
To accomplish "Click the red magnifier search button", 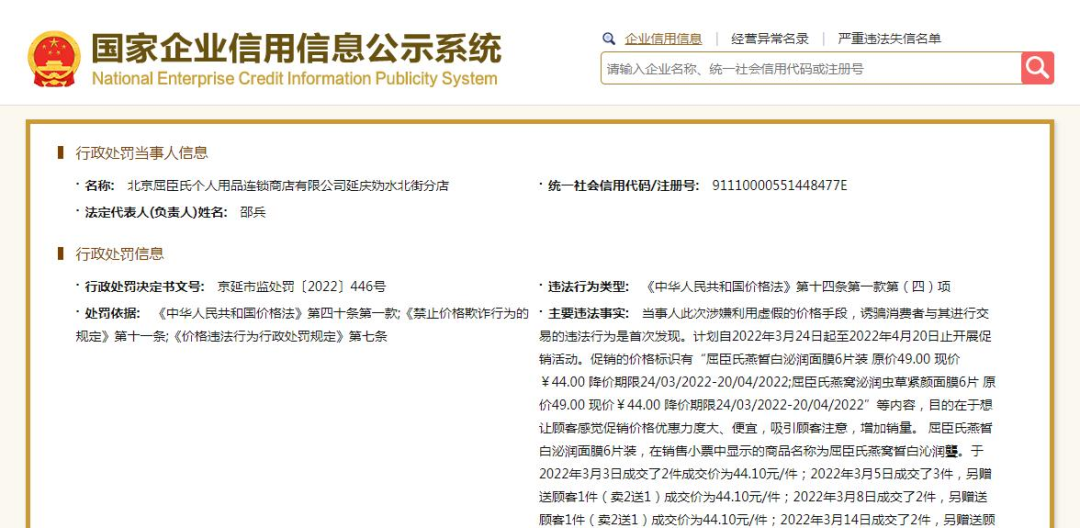I will click(1037, 68).
